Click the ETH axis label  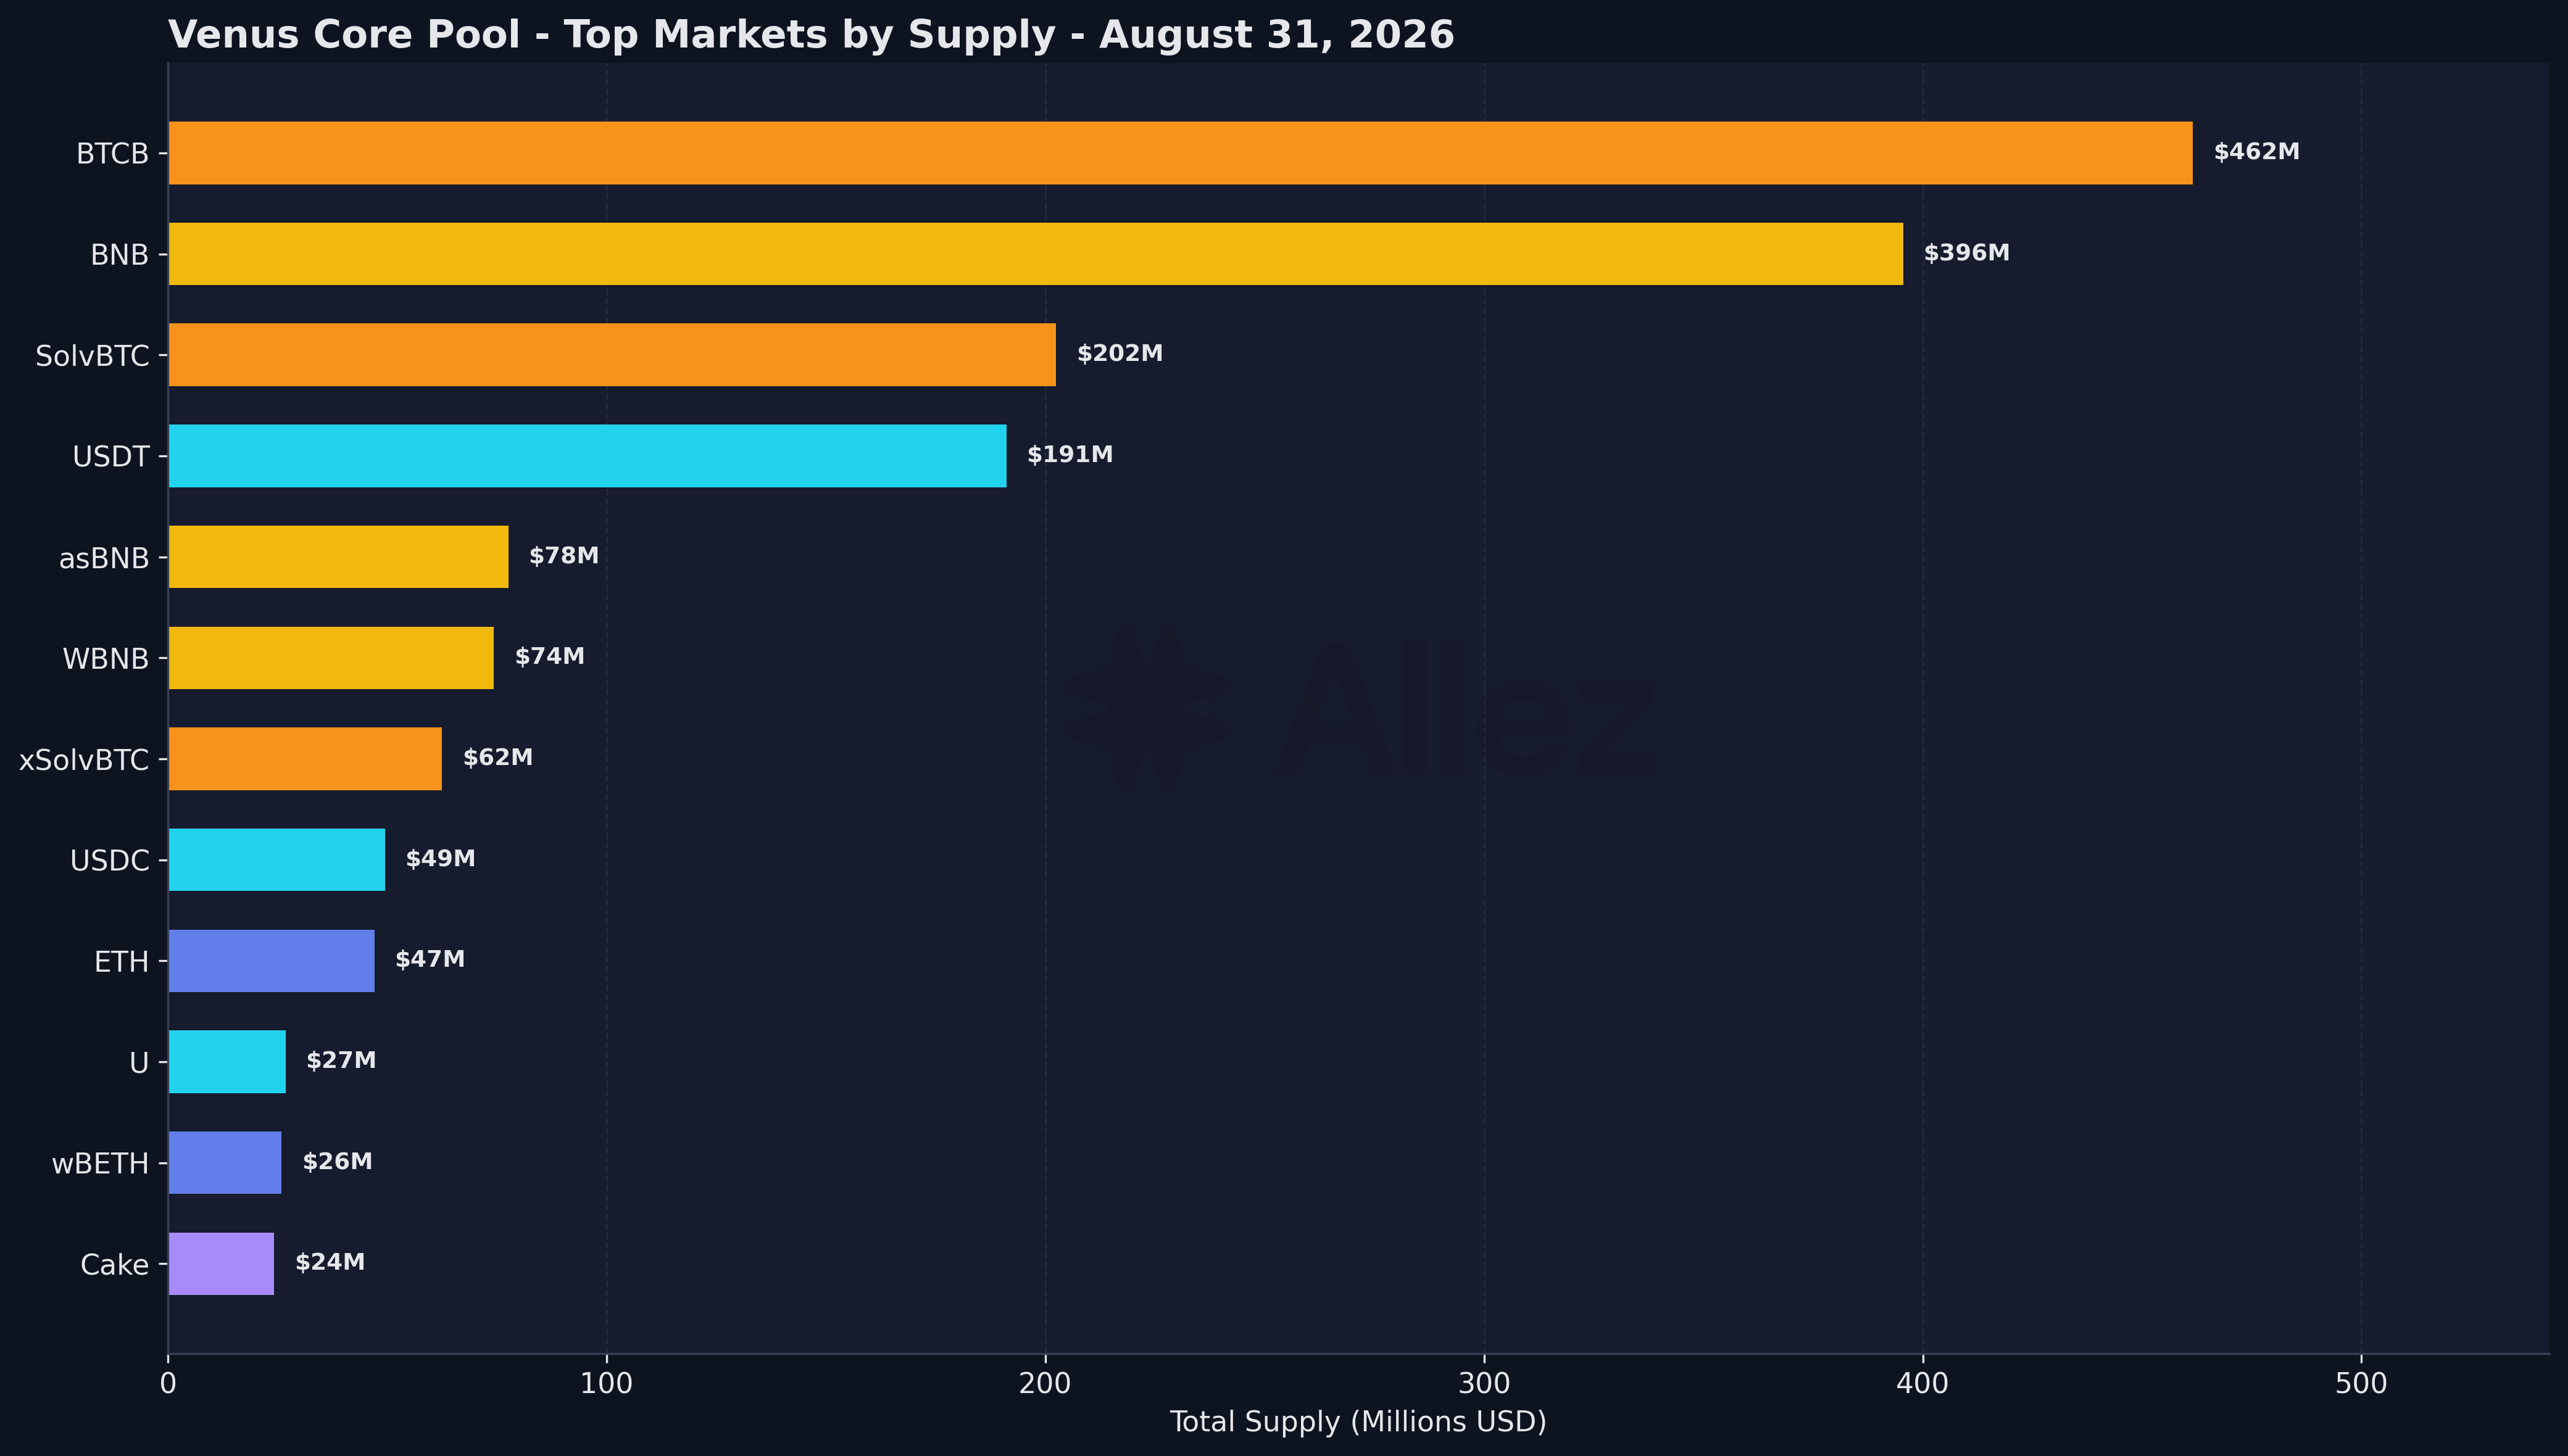(122, 962)
